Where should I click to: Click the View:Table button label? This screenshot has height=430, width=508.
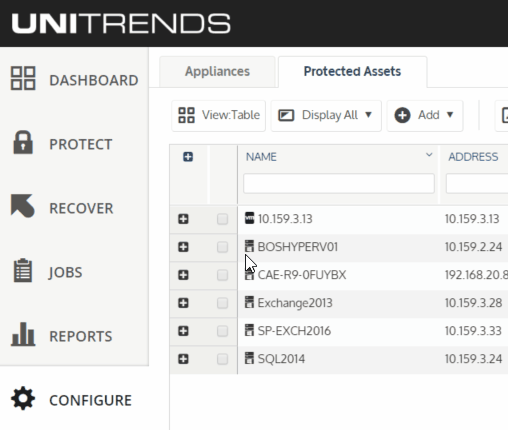pos(231,115)
